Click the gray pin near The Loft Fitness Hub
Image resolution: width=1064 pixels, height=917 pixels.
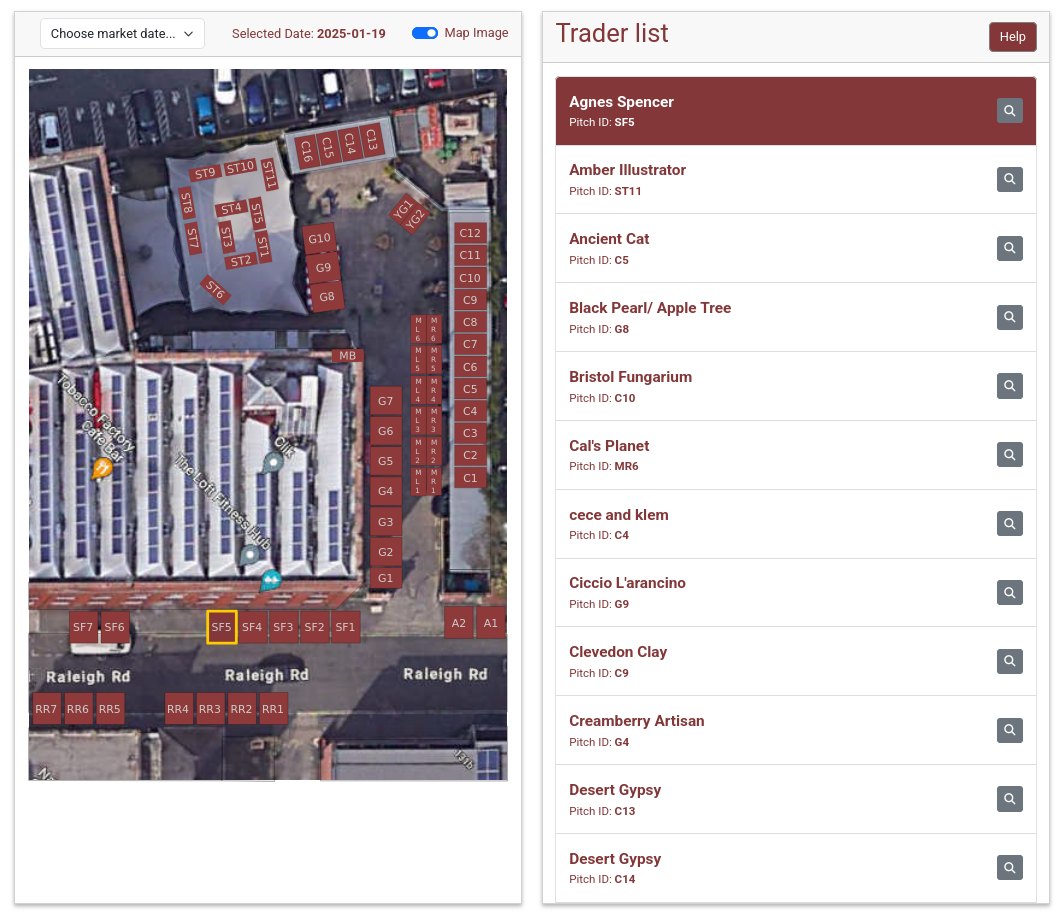249,555
